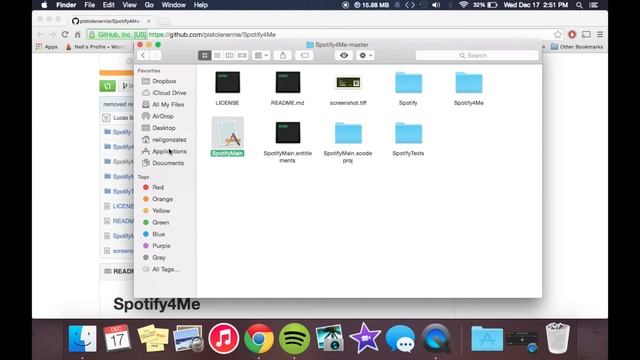Select the SpotifyMain application icon
The height and width of the screenshot is (360, 640).
(227, 133)
